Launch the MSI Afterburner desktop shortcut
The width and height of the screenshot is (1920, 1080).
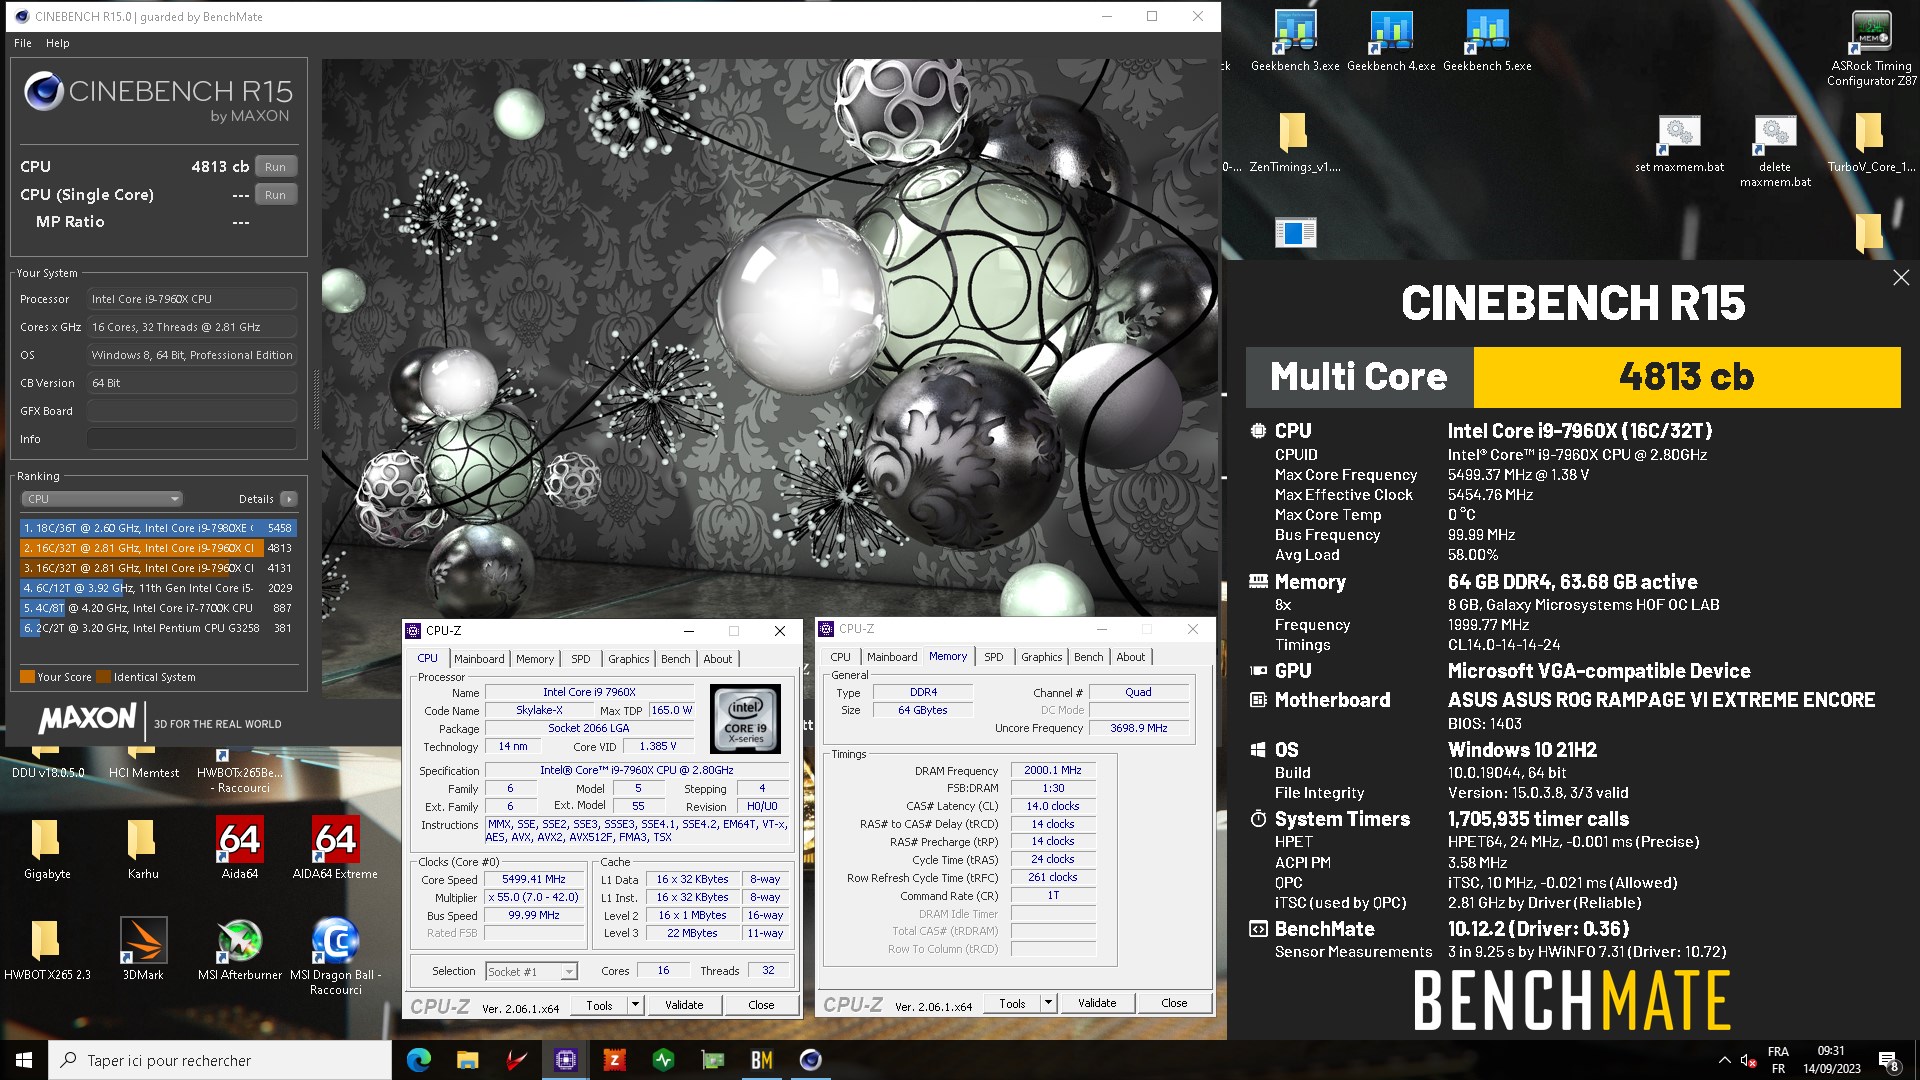240,950
